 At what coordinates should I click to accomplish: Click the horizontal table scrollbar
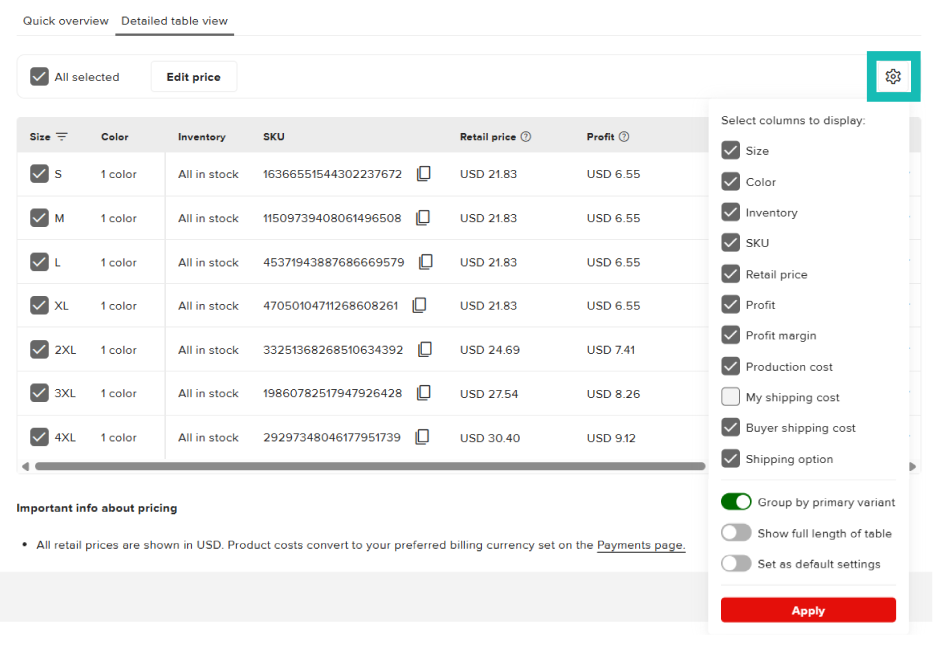[370, 466]
